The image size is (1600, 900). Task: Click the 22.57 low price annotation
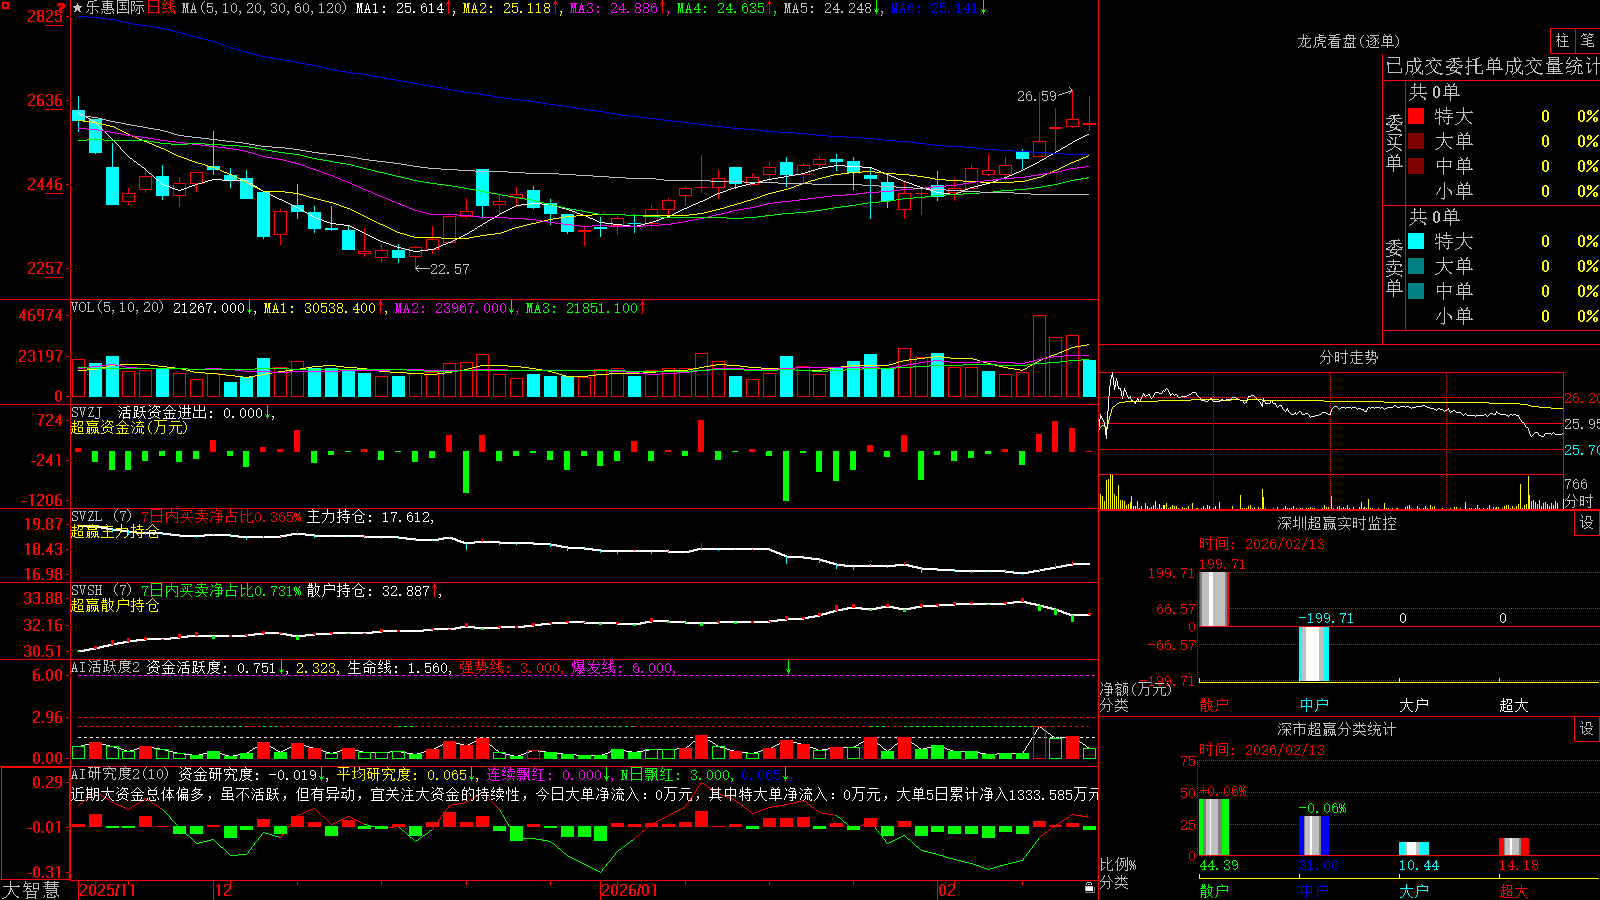[449, 269]
